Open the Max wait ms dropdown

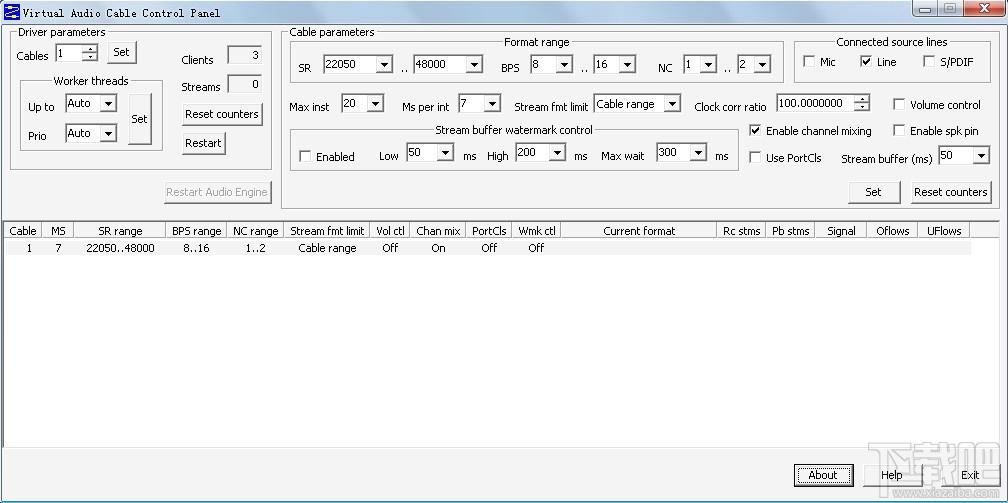click(699, 153)
